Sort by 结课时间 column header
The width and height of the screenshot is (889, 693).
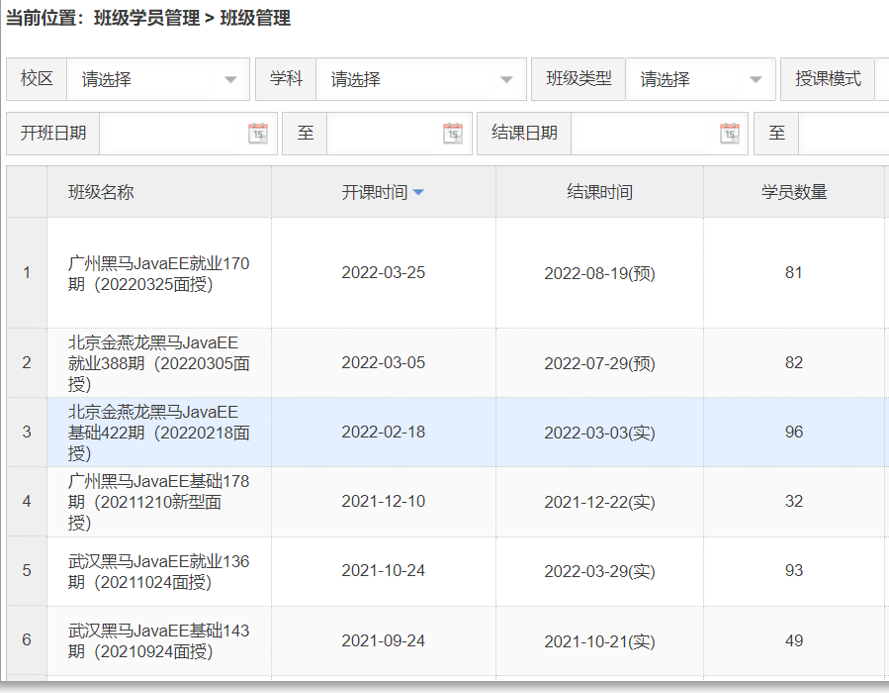[x=599, y=192]
